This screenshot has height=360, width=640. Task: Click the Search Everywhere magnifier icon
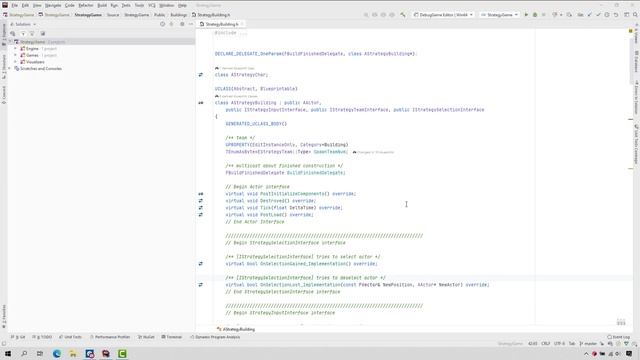pyautogui.click(x=636, y=15)
